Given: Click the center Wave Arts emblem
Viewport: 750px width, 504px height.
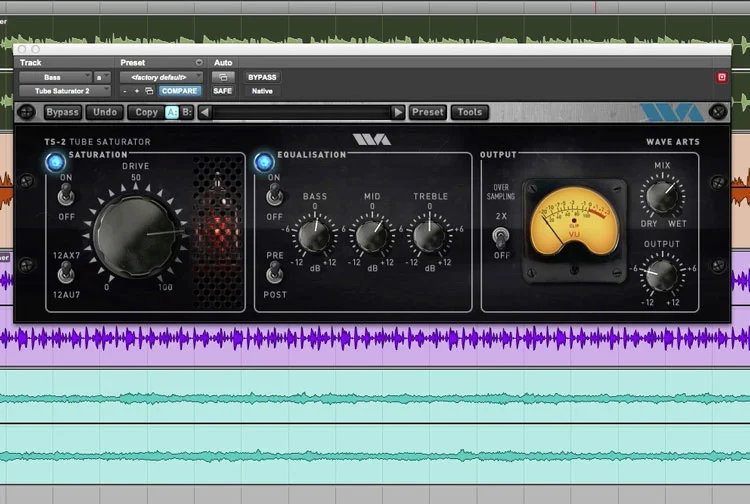Looking at the screenshot, I should click(372, 140).
